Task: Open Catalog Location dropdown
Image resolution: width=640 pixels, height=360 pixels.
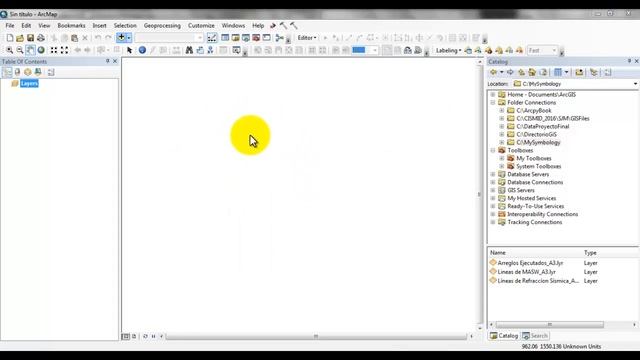Action: tap(635, 84)
